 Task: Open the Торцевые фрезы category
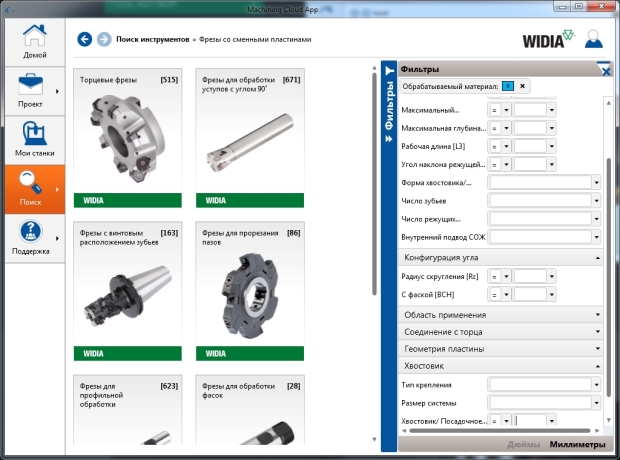(128, 138)
